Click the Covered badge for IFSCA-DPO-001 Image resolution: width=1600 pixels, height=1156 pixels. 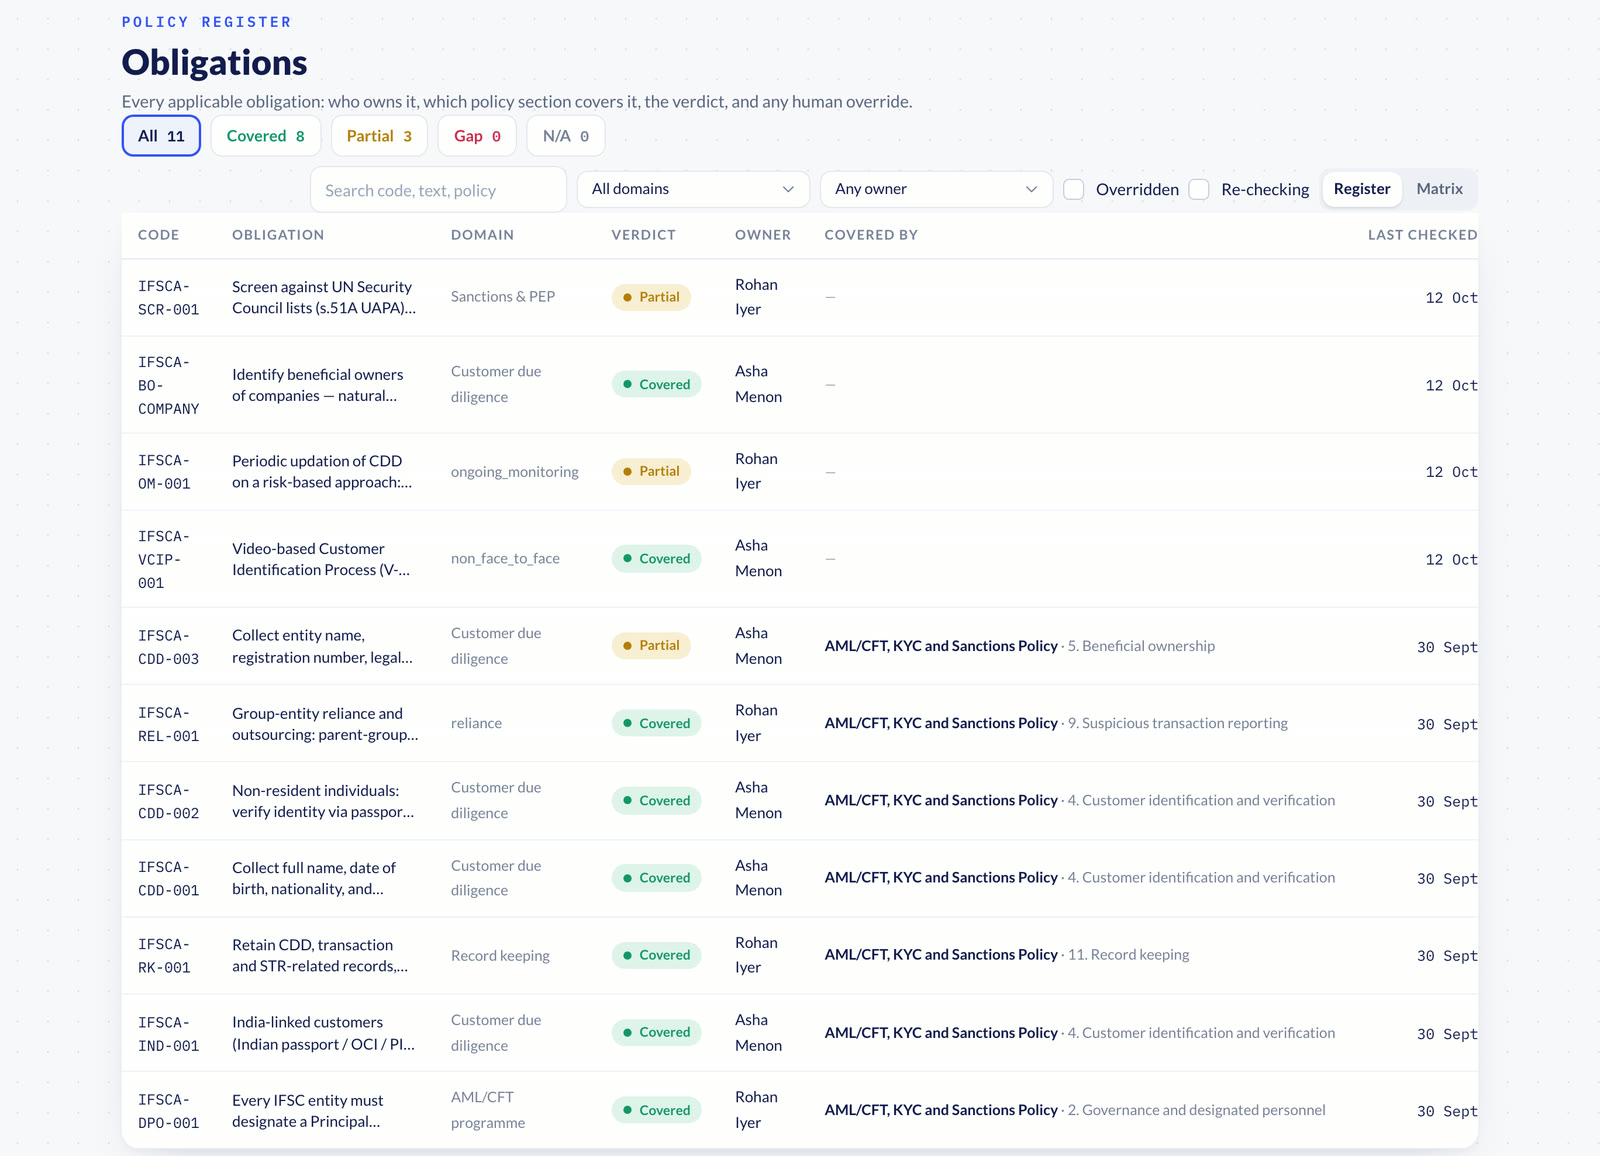[x=656, y=1110]
